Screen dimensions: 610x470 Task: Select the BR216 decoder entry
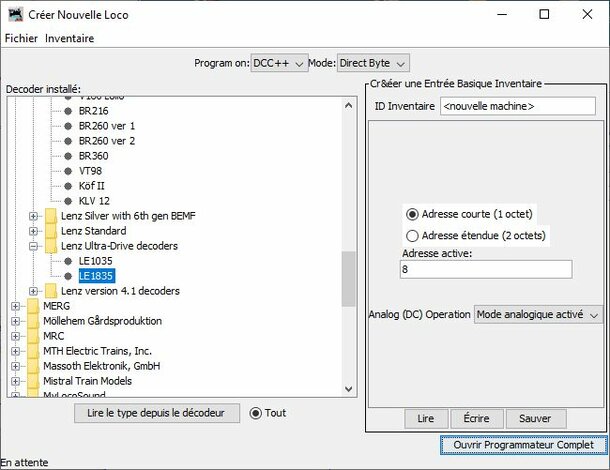point(94,111)
